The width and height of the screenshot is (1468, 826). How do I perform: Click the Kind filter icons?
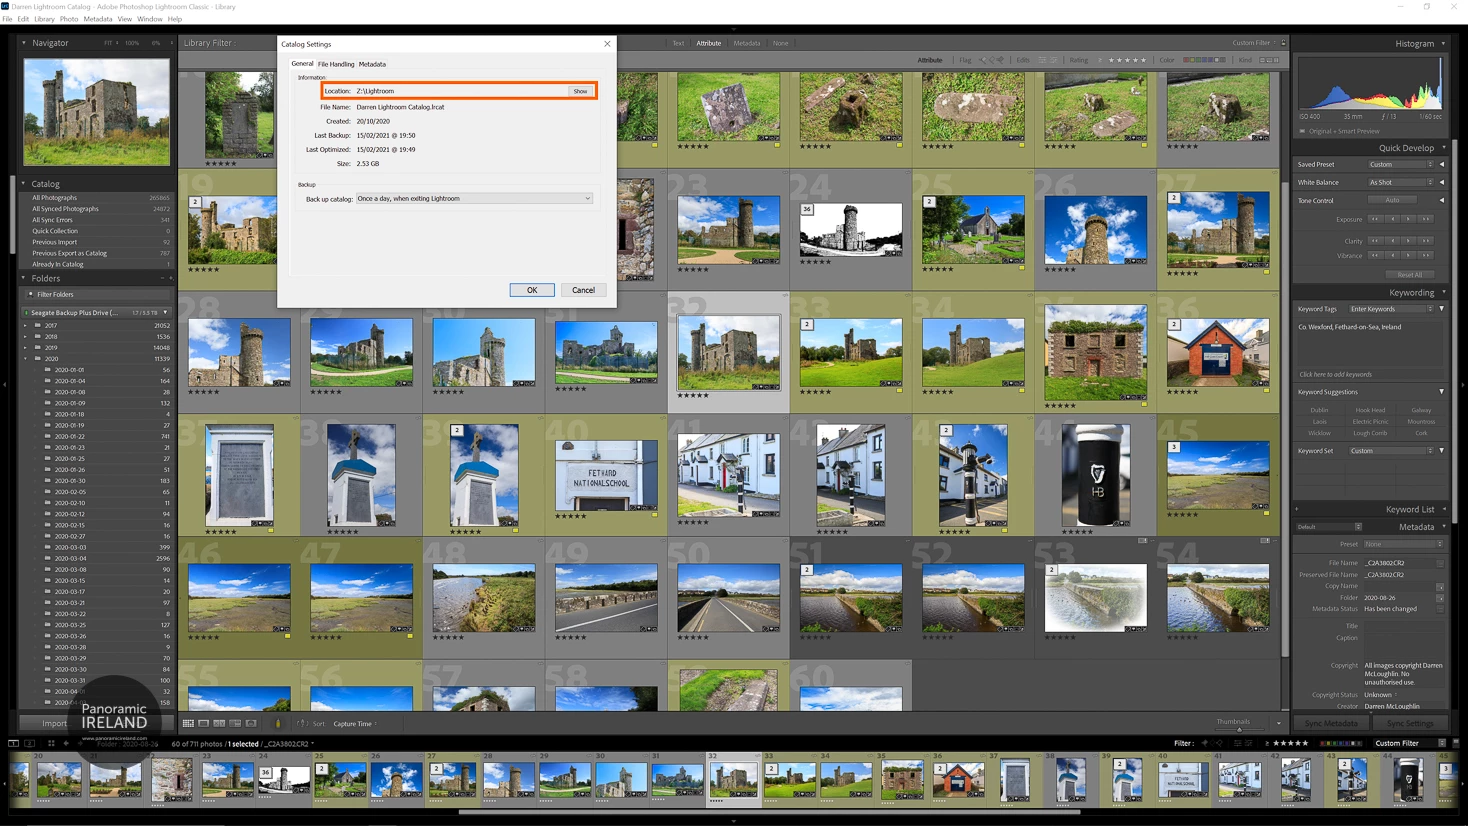[x=1269, y=60]
